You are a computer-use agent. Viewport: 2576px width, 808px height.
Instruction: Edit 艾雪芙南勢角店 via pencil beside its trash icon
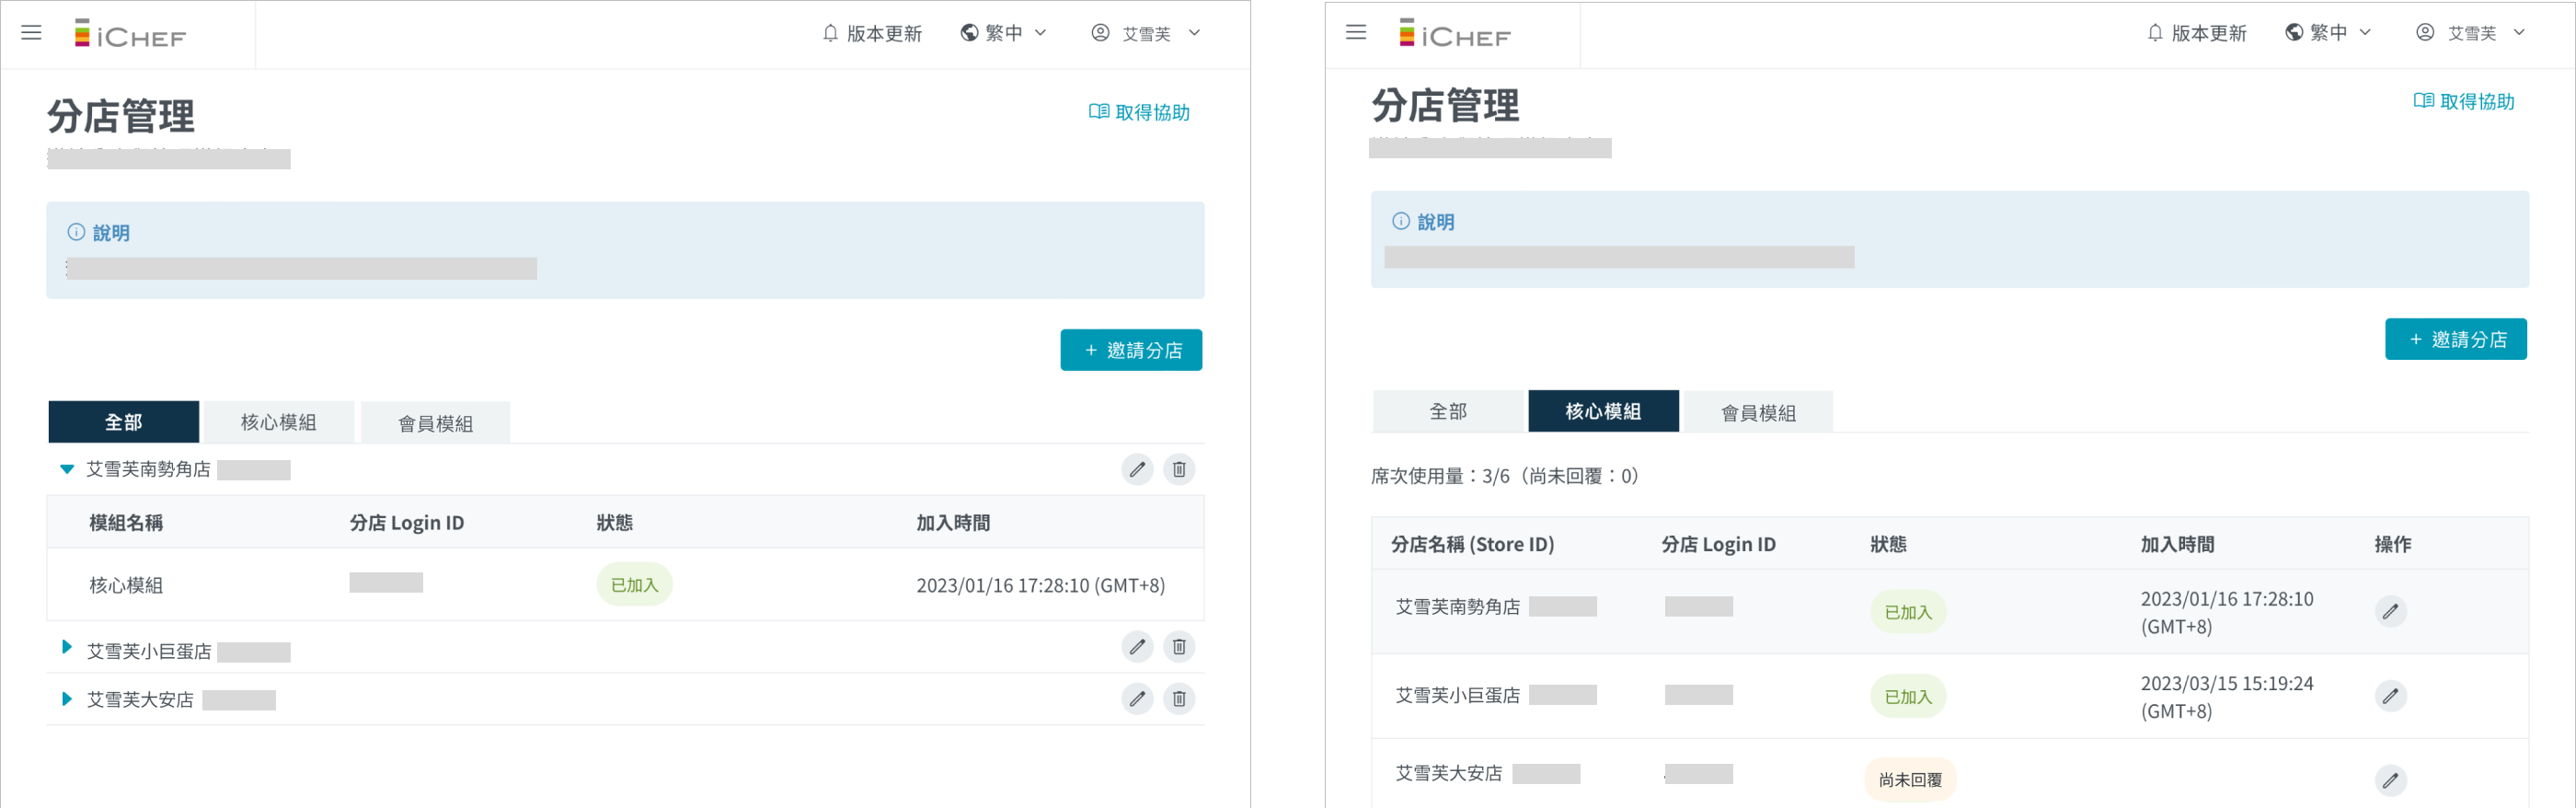(1137, 469)
